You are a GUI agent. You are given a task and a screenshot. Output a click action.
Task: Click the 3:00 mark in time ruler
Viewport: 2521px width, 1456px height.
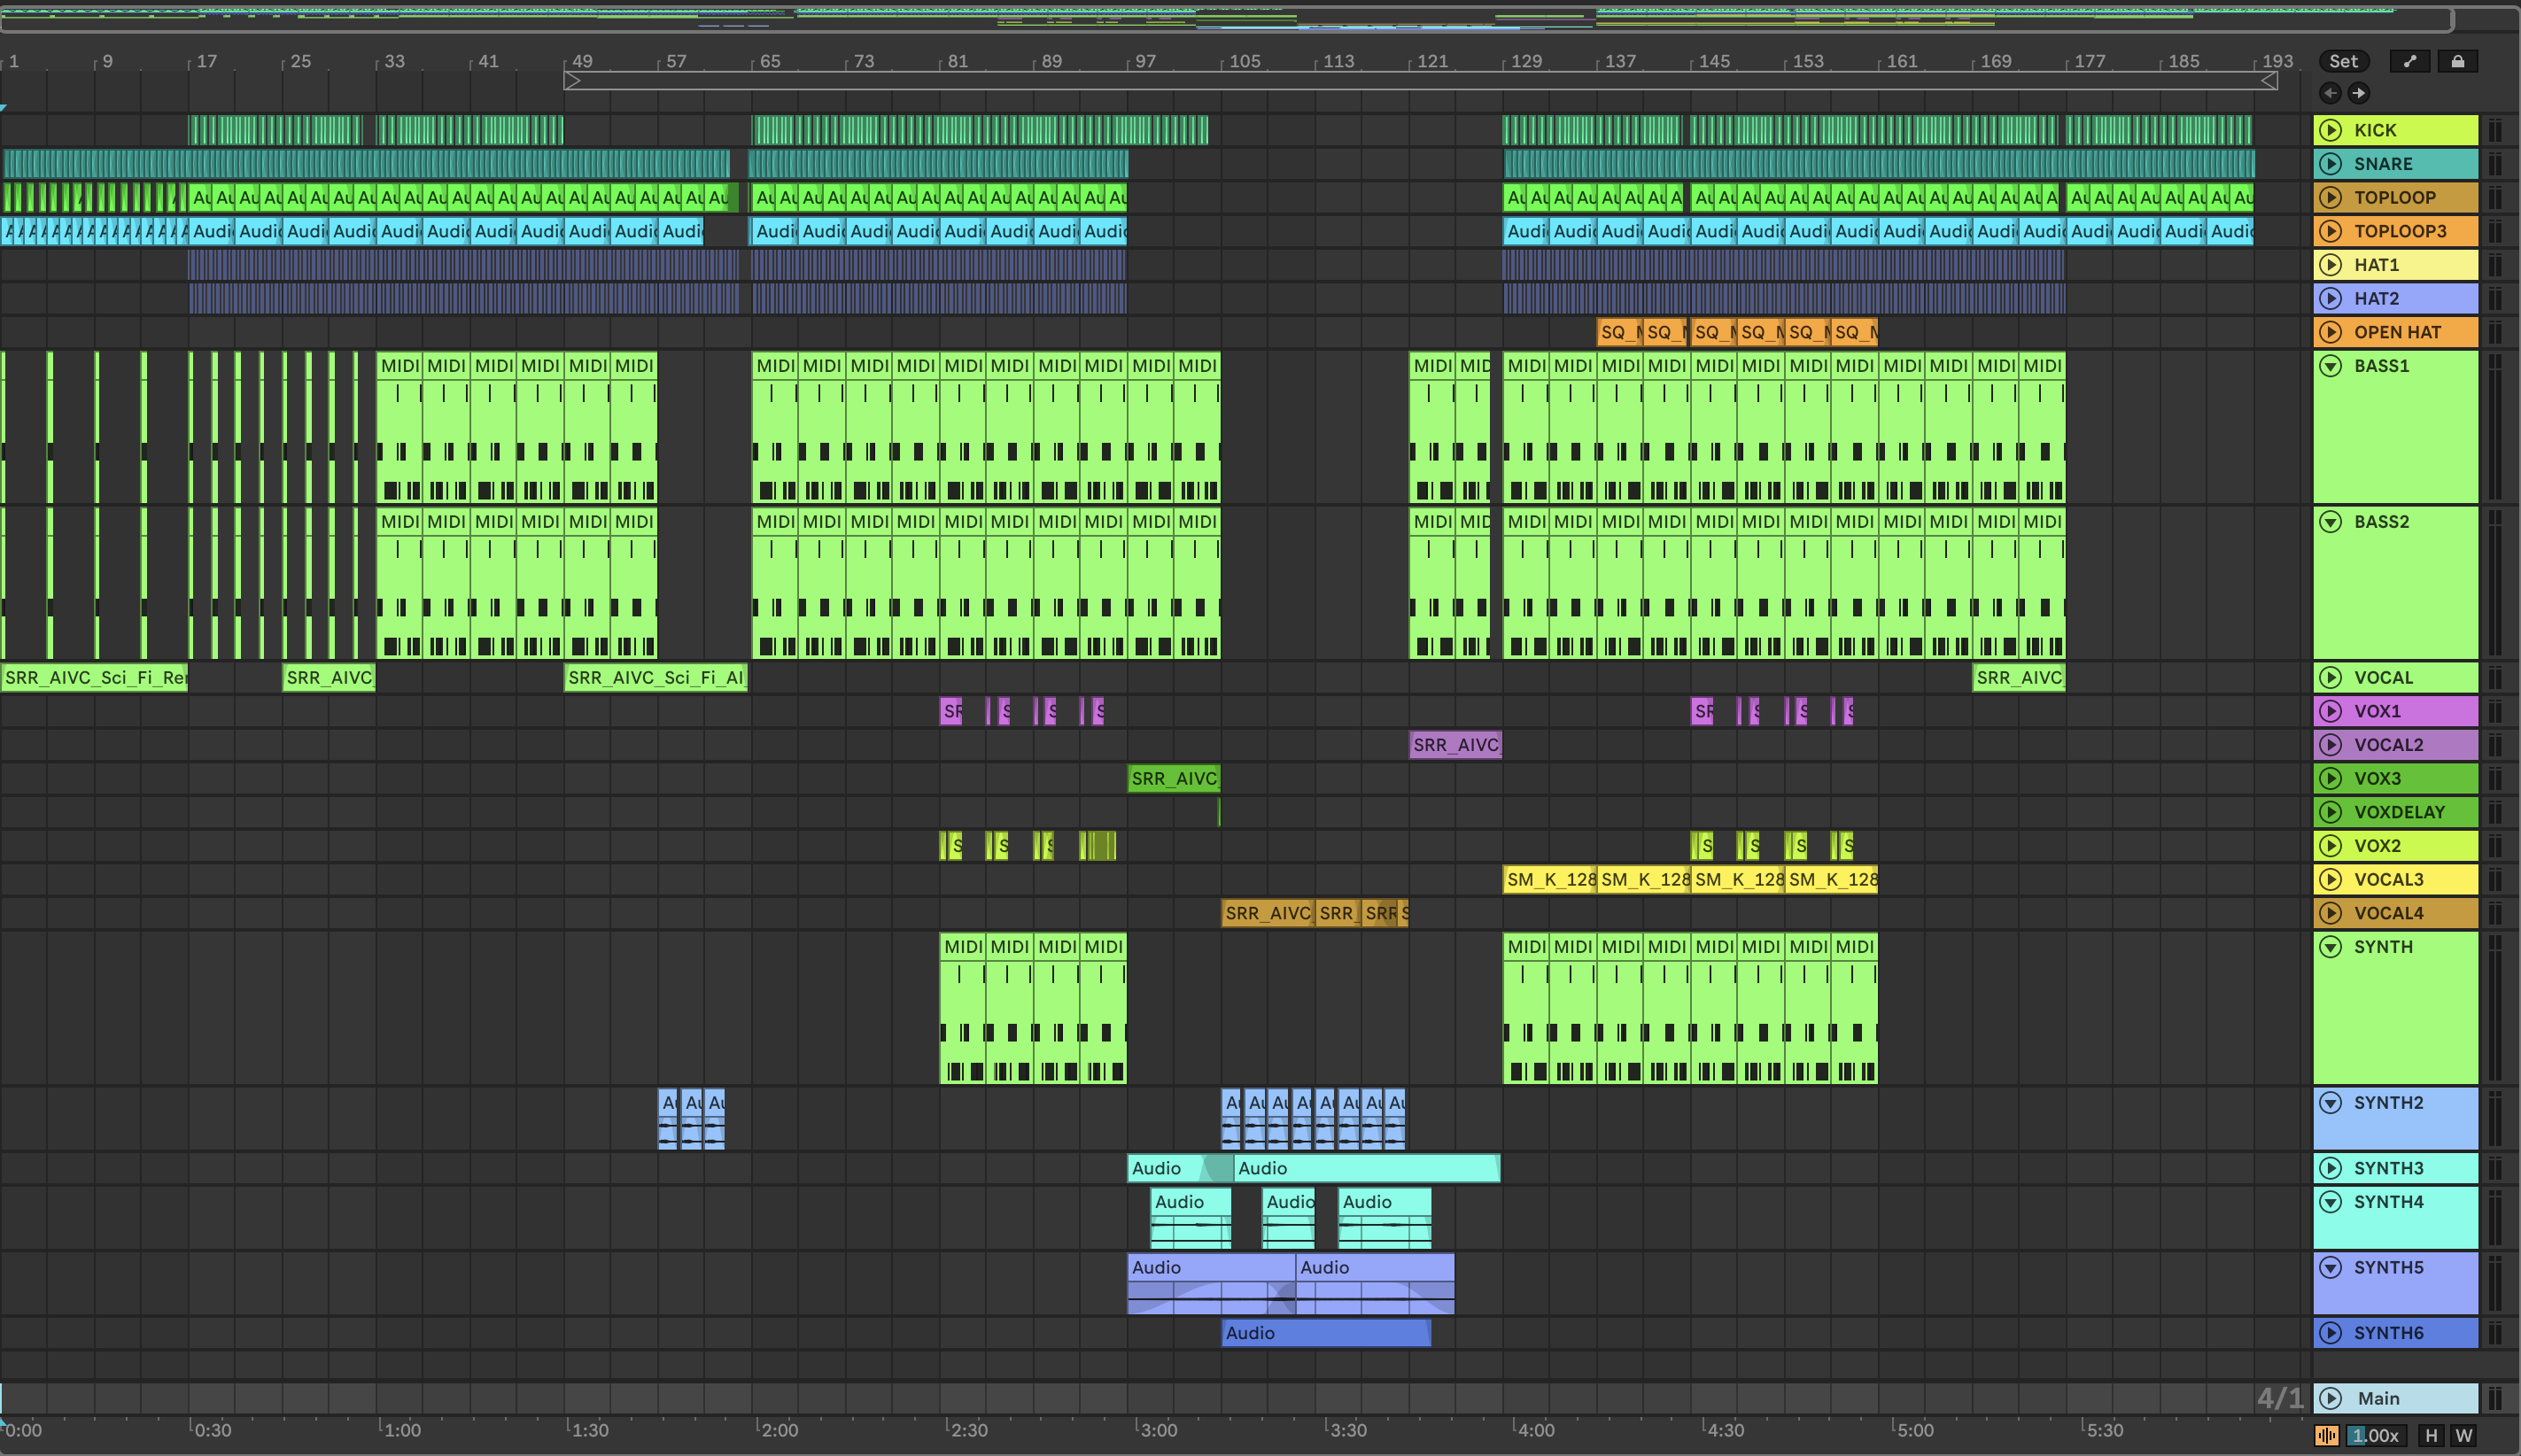1158,1430
